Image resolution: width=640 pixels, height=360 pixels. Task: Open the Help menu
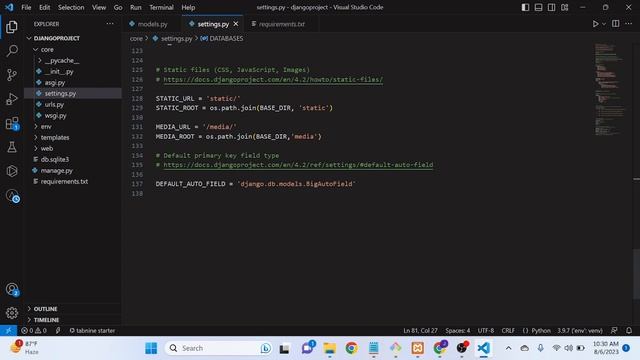pyautogui.click(x=188, y=7)
